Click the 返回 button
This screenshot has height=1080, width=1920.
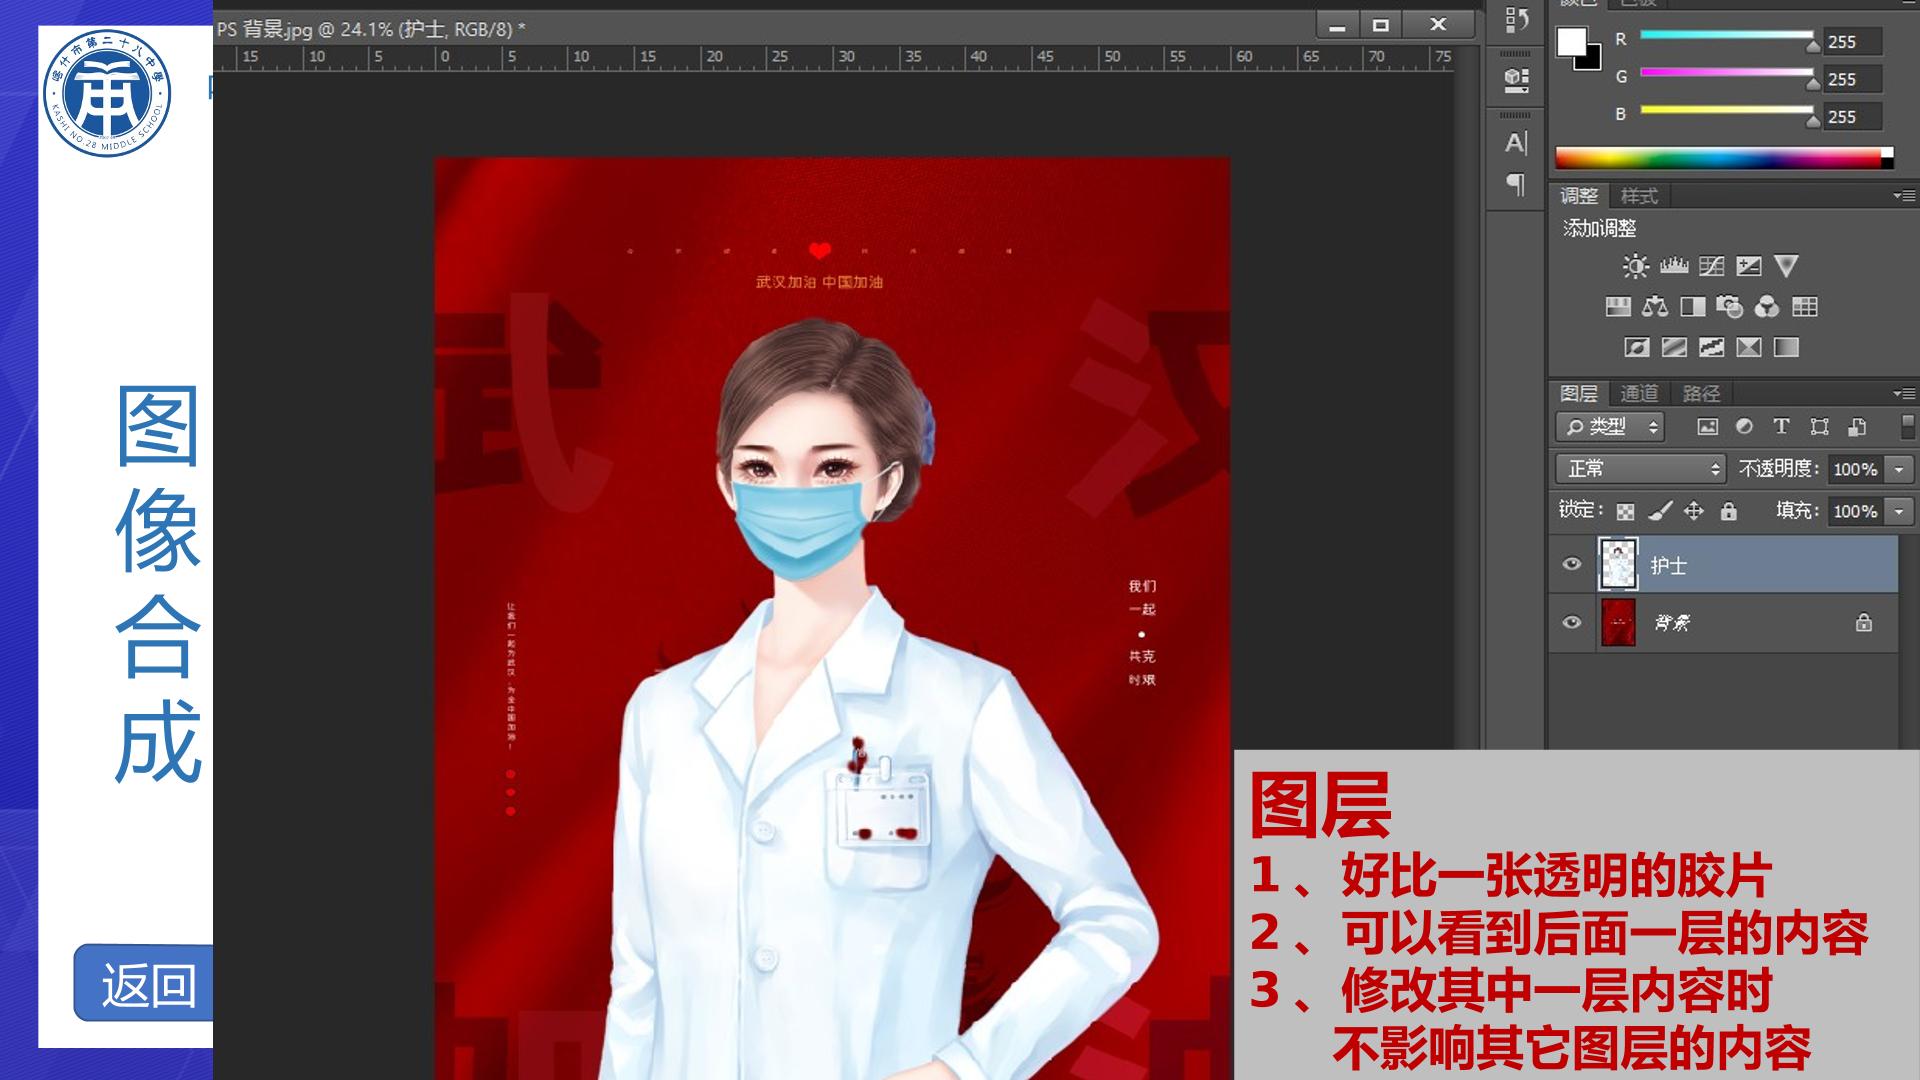[x=143, y=983]
